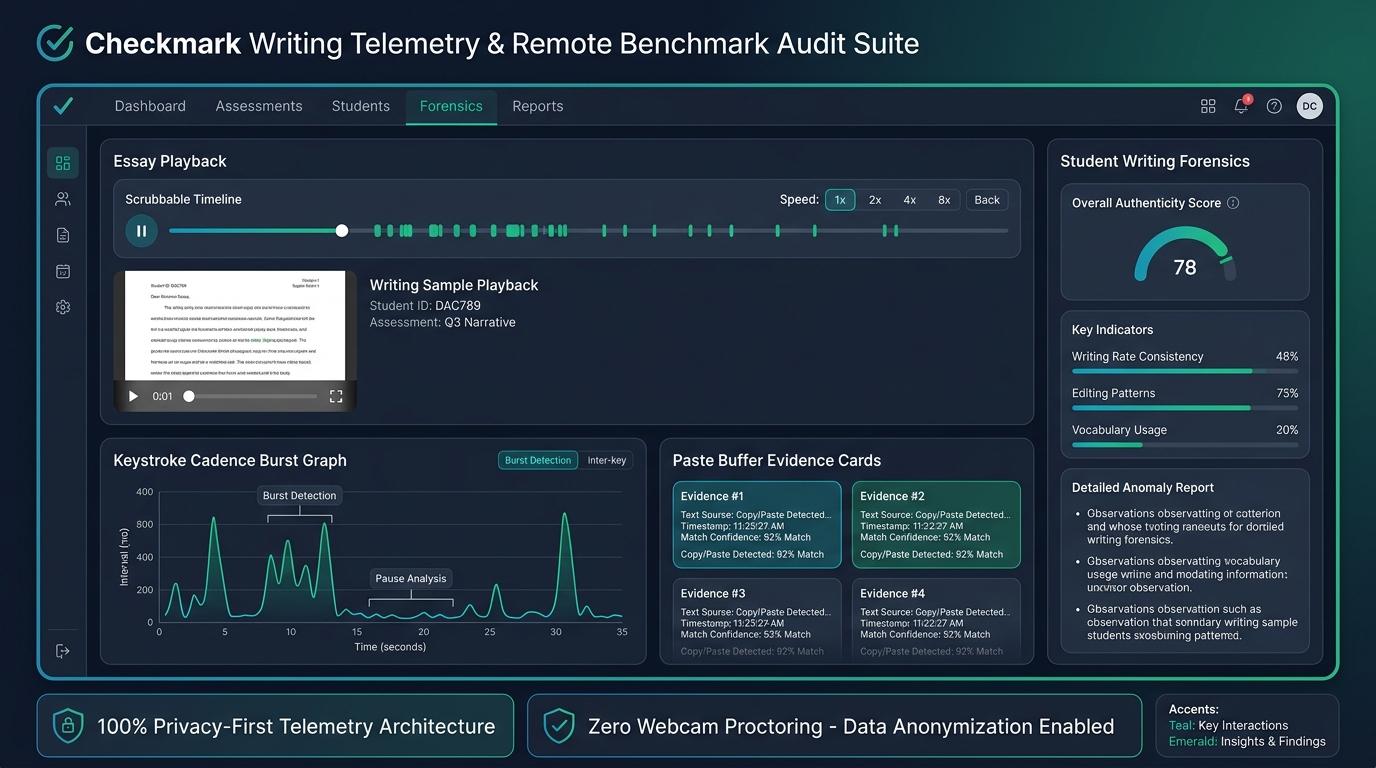Open the help question mark icon
This screenshot has height=768, width=1376.
pyautogui.click(x=1274, y=106)
